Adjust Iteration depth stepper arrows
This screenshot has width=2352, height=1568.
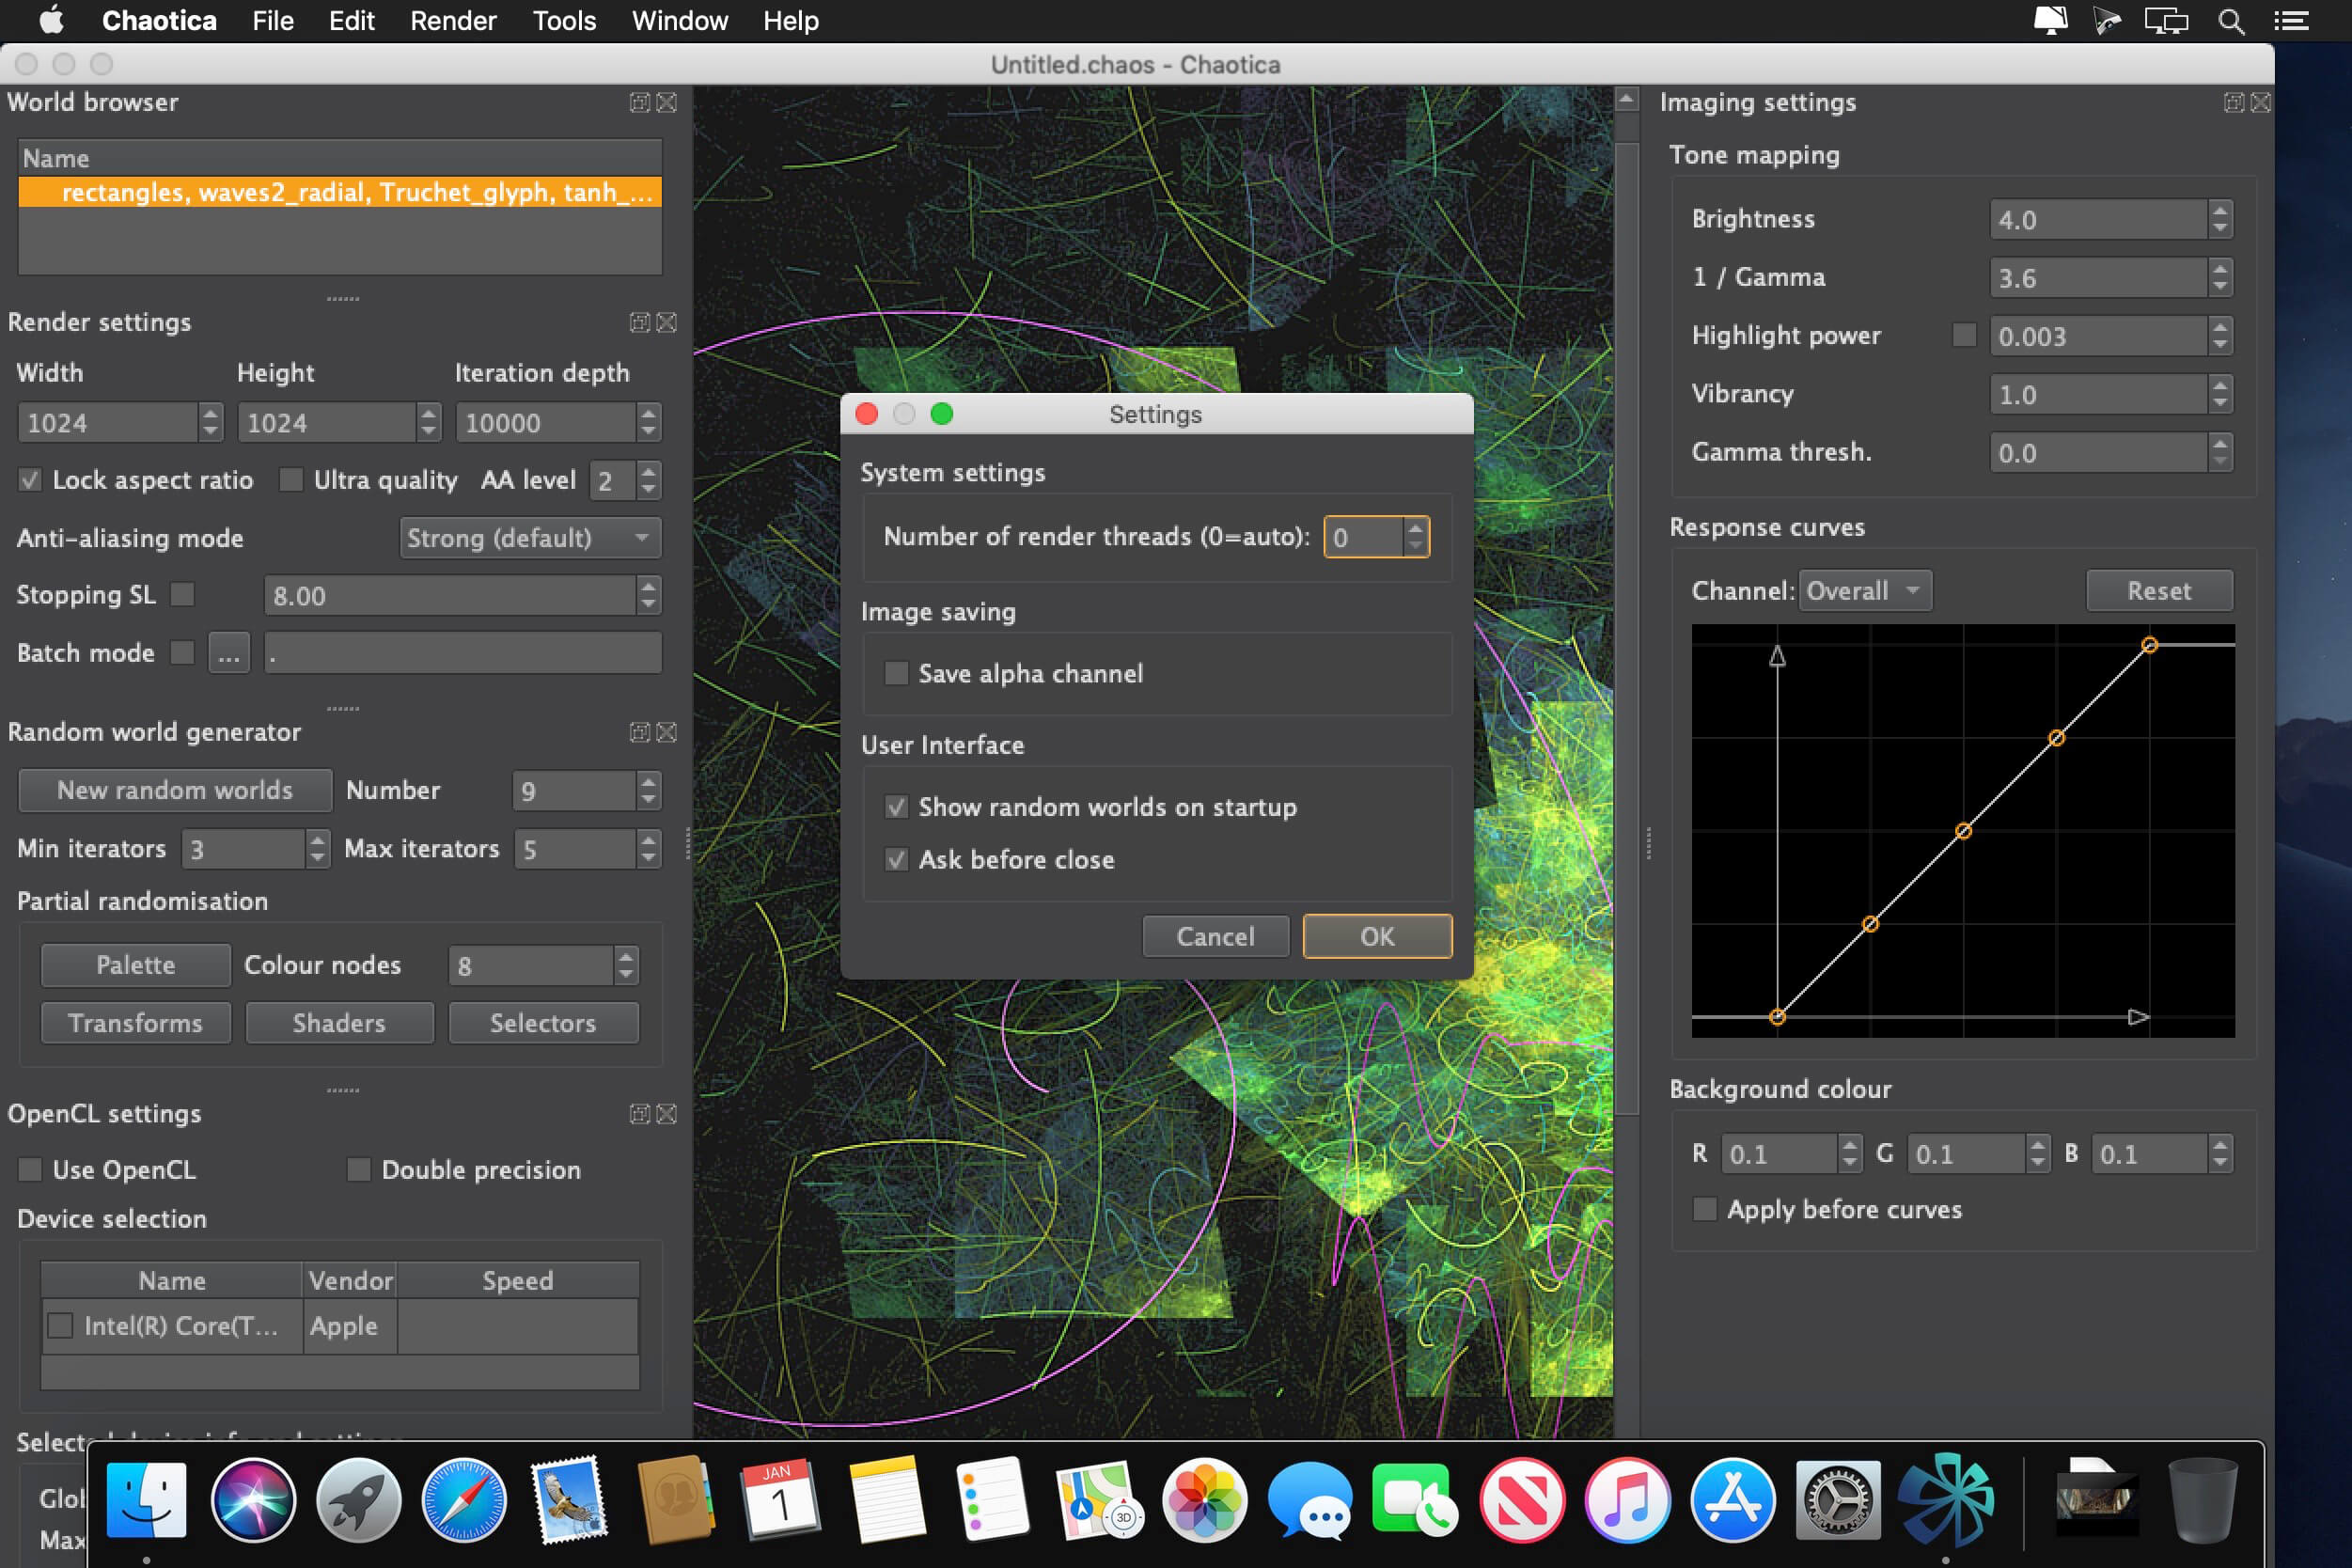point(649,422)
